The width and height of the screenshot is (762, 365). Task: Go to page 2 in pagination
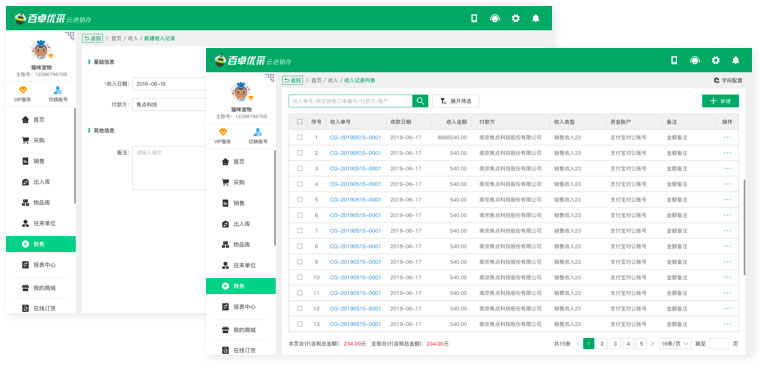pos(602,344)
